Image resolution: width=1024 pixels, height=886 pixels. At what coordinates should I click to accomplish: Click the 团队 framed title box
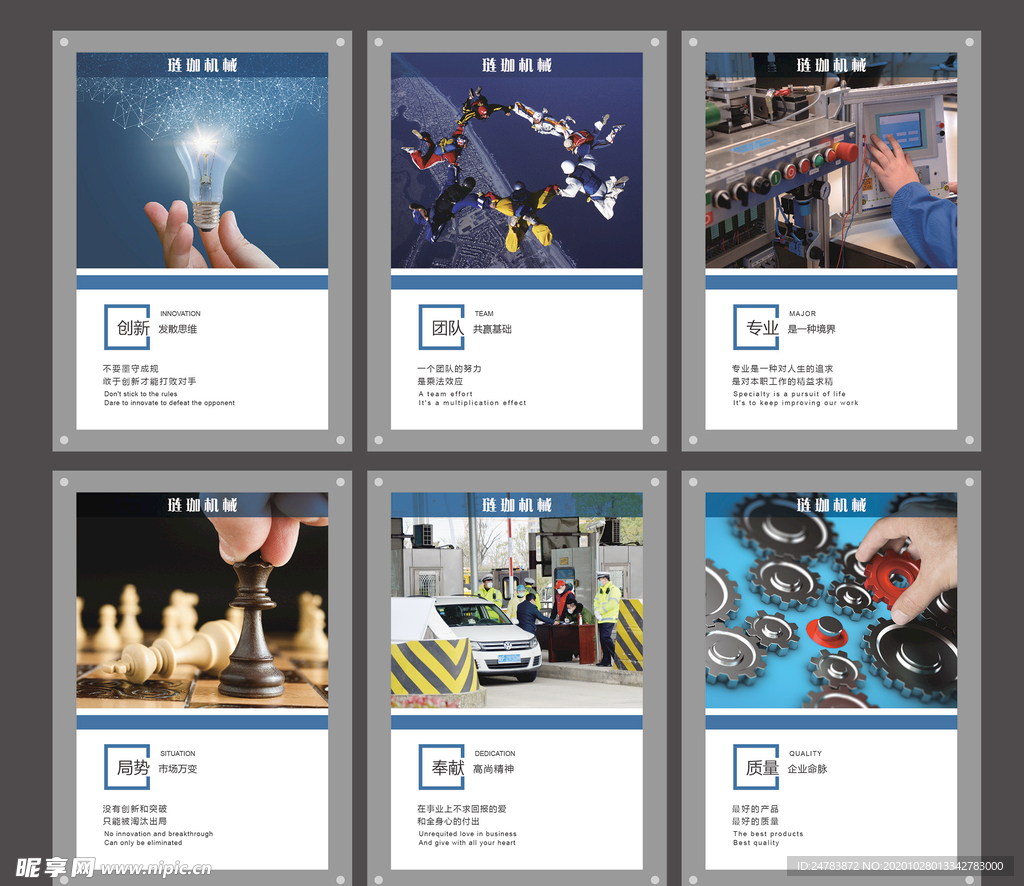(442, 327)
